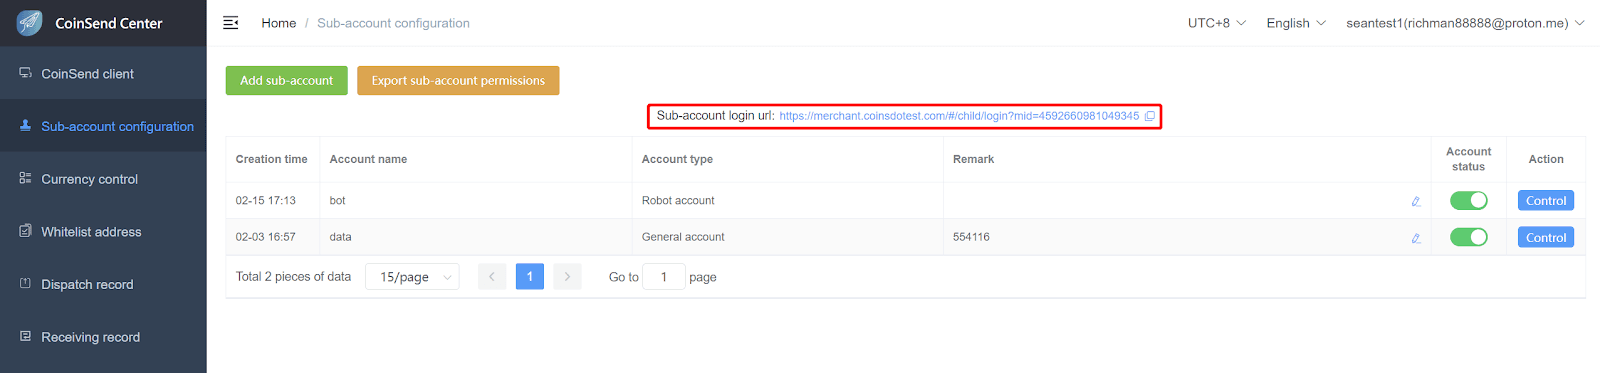Open English language dropdown
Image resolution: width=1600 pixels, height=373 pixels.
coord(1296,23)
